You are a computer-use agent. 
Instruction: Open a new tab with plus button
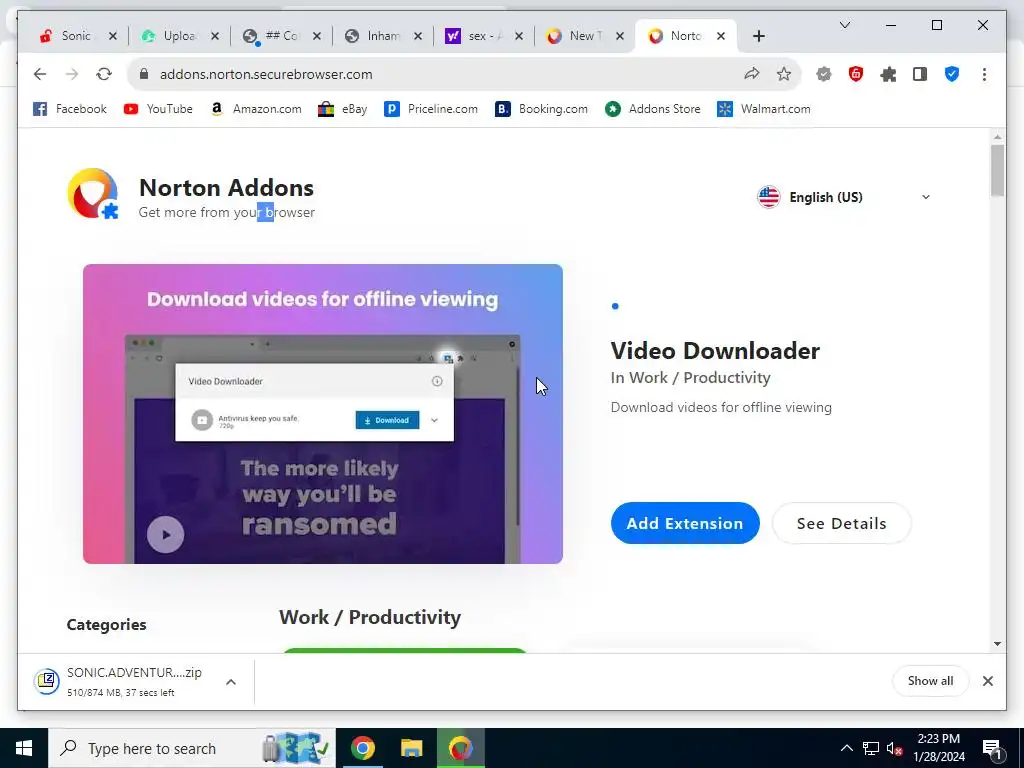758,37
